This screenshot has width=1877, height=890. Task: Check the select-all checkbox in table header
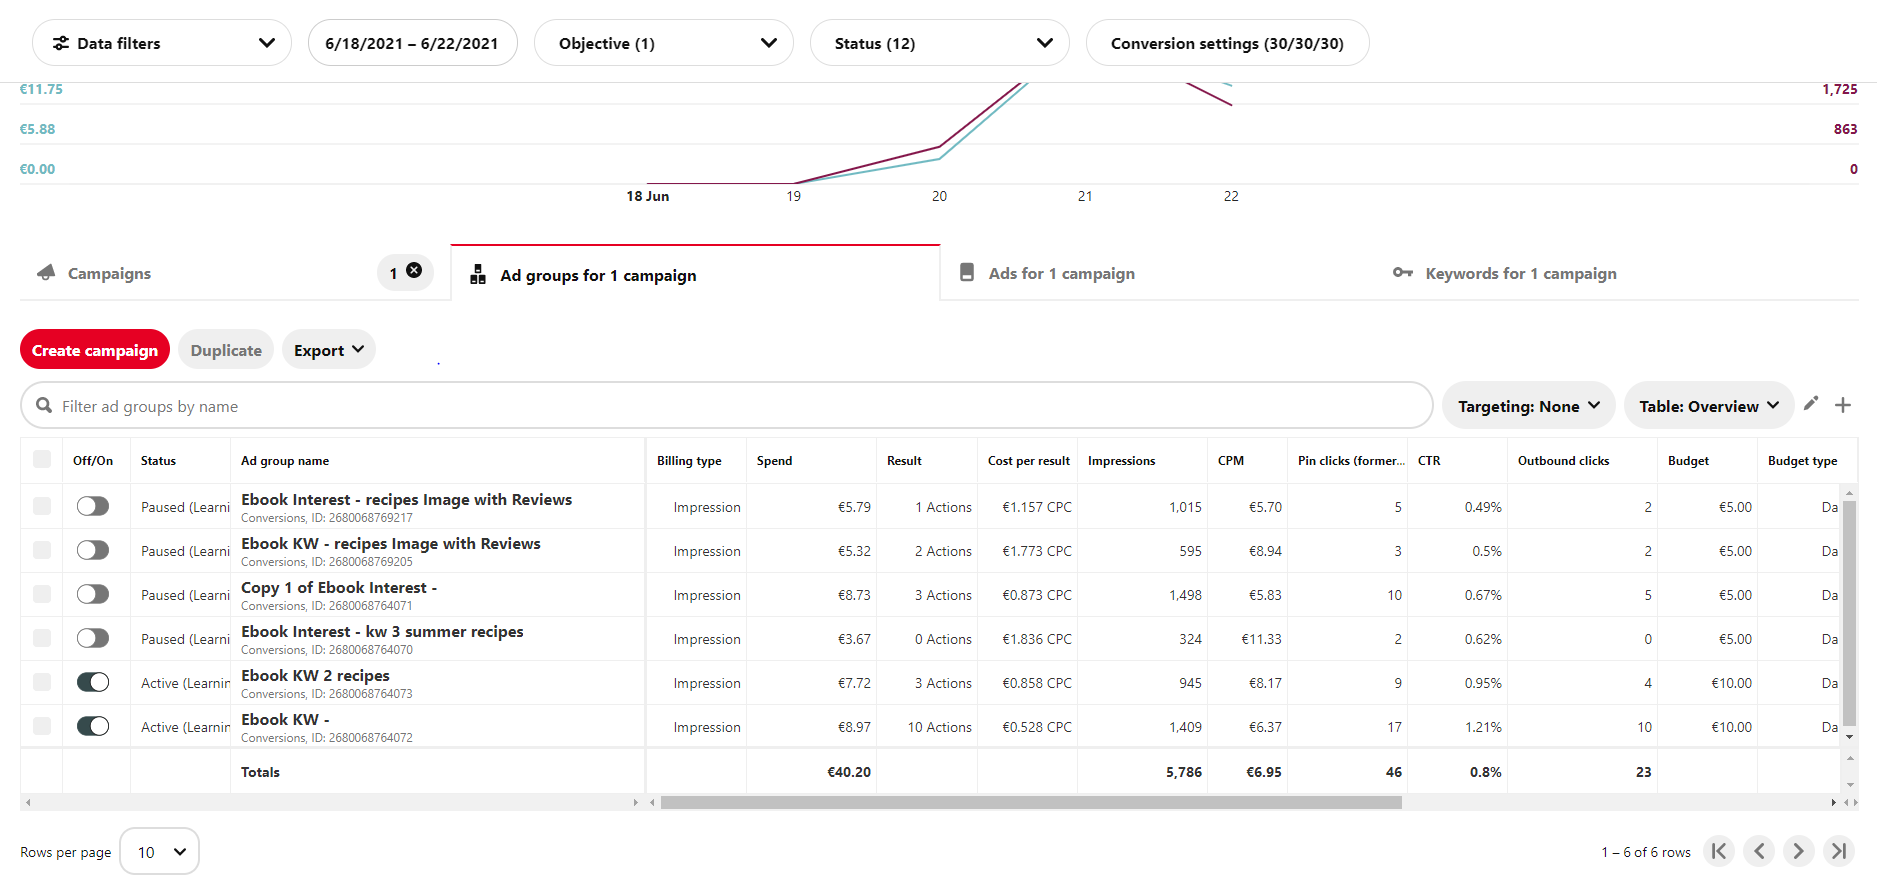42,459
